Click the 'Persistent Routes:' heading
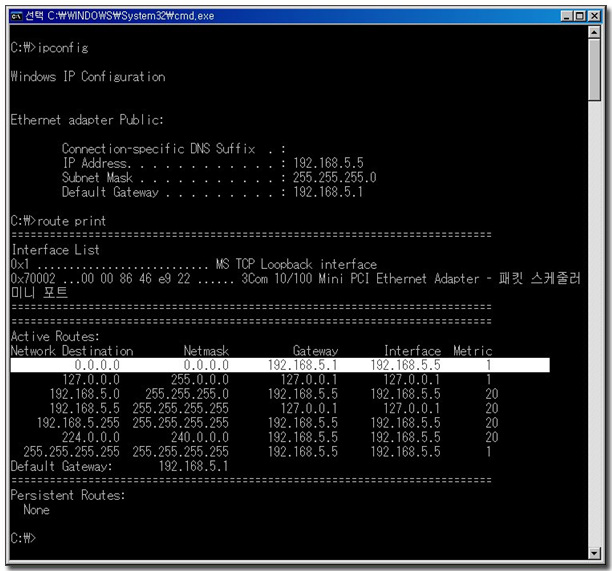Image resolution: width=612 pixels, height=571 pixels. pos(68,495)
